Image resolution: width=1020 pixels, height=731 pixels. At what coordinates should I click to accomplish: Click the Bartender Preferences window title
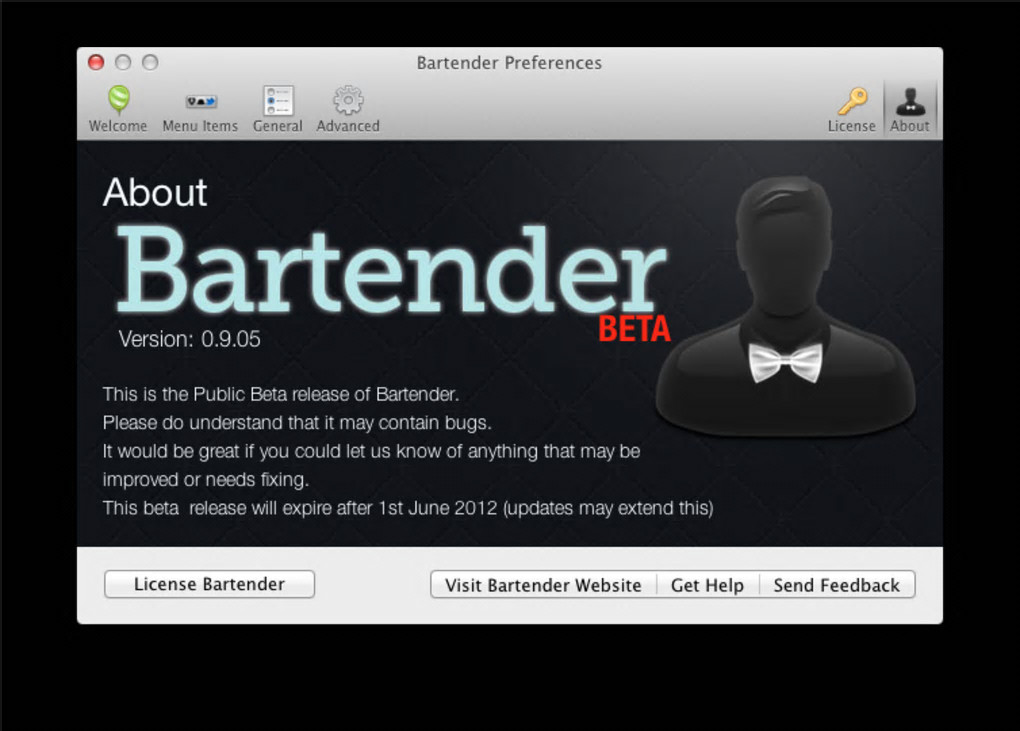click(x=509, y=63)
